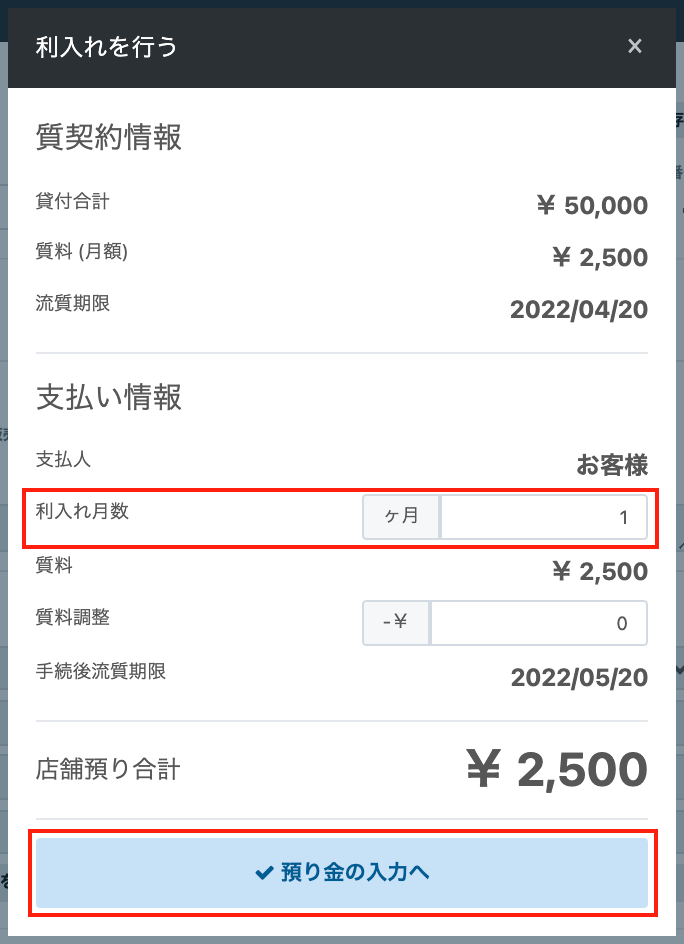Viewport: 684px width, 944px height.
Task: Click the checkmark icon on the submit button
Action: (x=264, y=873)
